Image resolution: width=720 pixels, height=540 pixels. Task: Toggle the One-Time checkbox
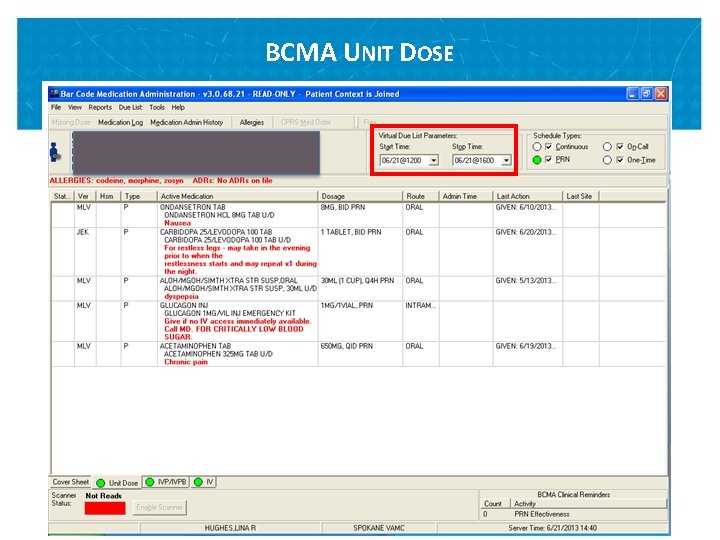[x=620, y=160]
